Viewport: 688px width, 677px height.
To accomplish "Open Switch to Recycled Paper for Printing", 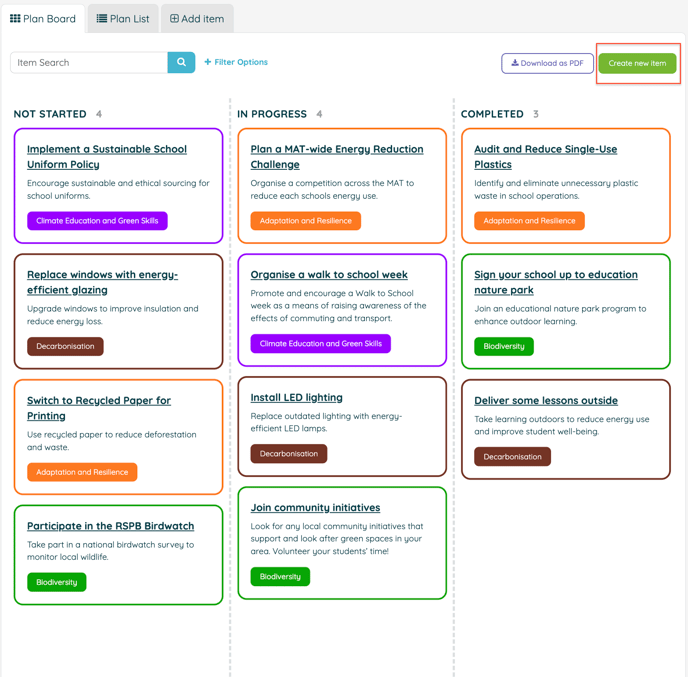I will pyautogui.click(x=99, y=408).
